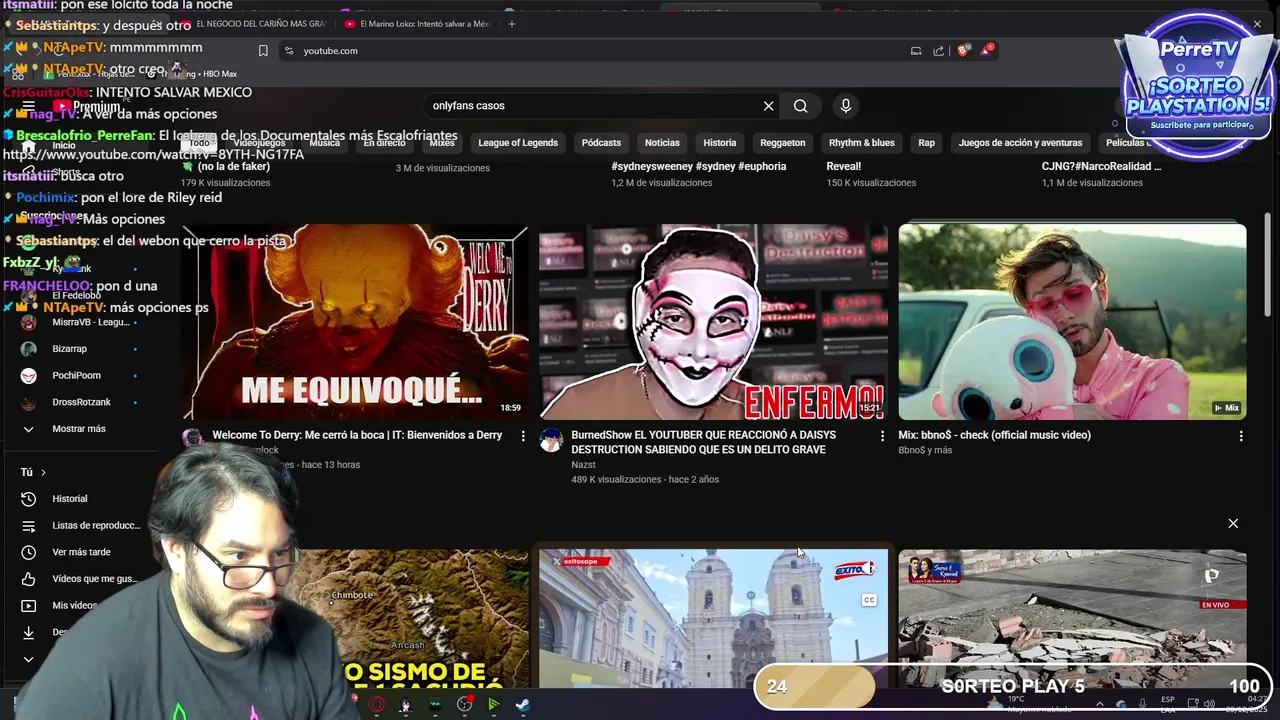
Task: Open Steam from the taskbar
Action: coord(522,704)
